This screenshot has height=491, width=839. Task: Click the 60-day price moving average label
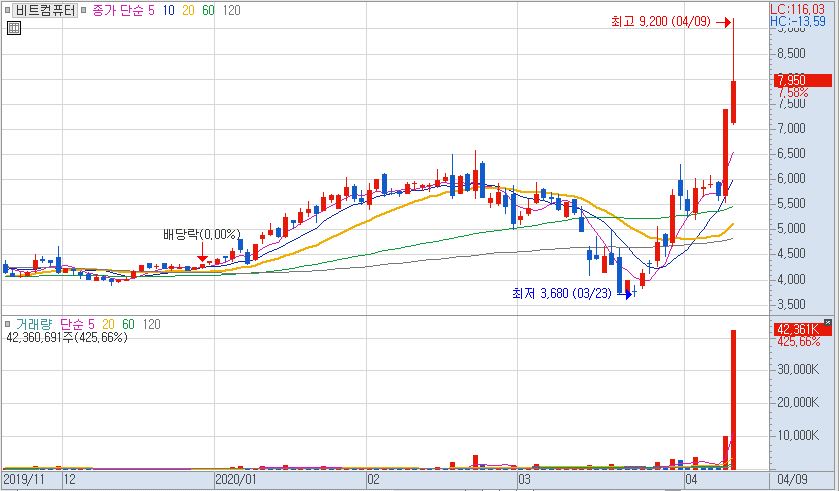pyautogui.click(x=208, y=10)
